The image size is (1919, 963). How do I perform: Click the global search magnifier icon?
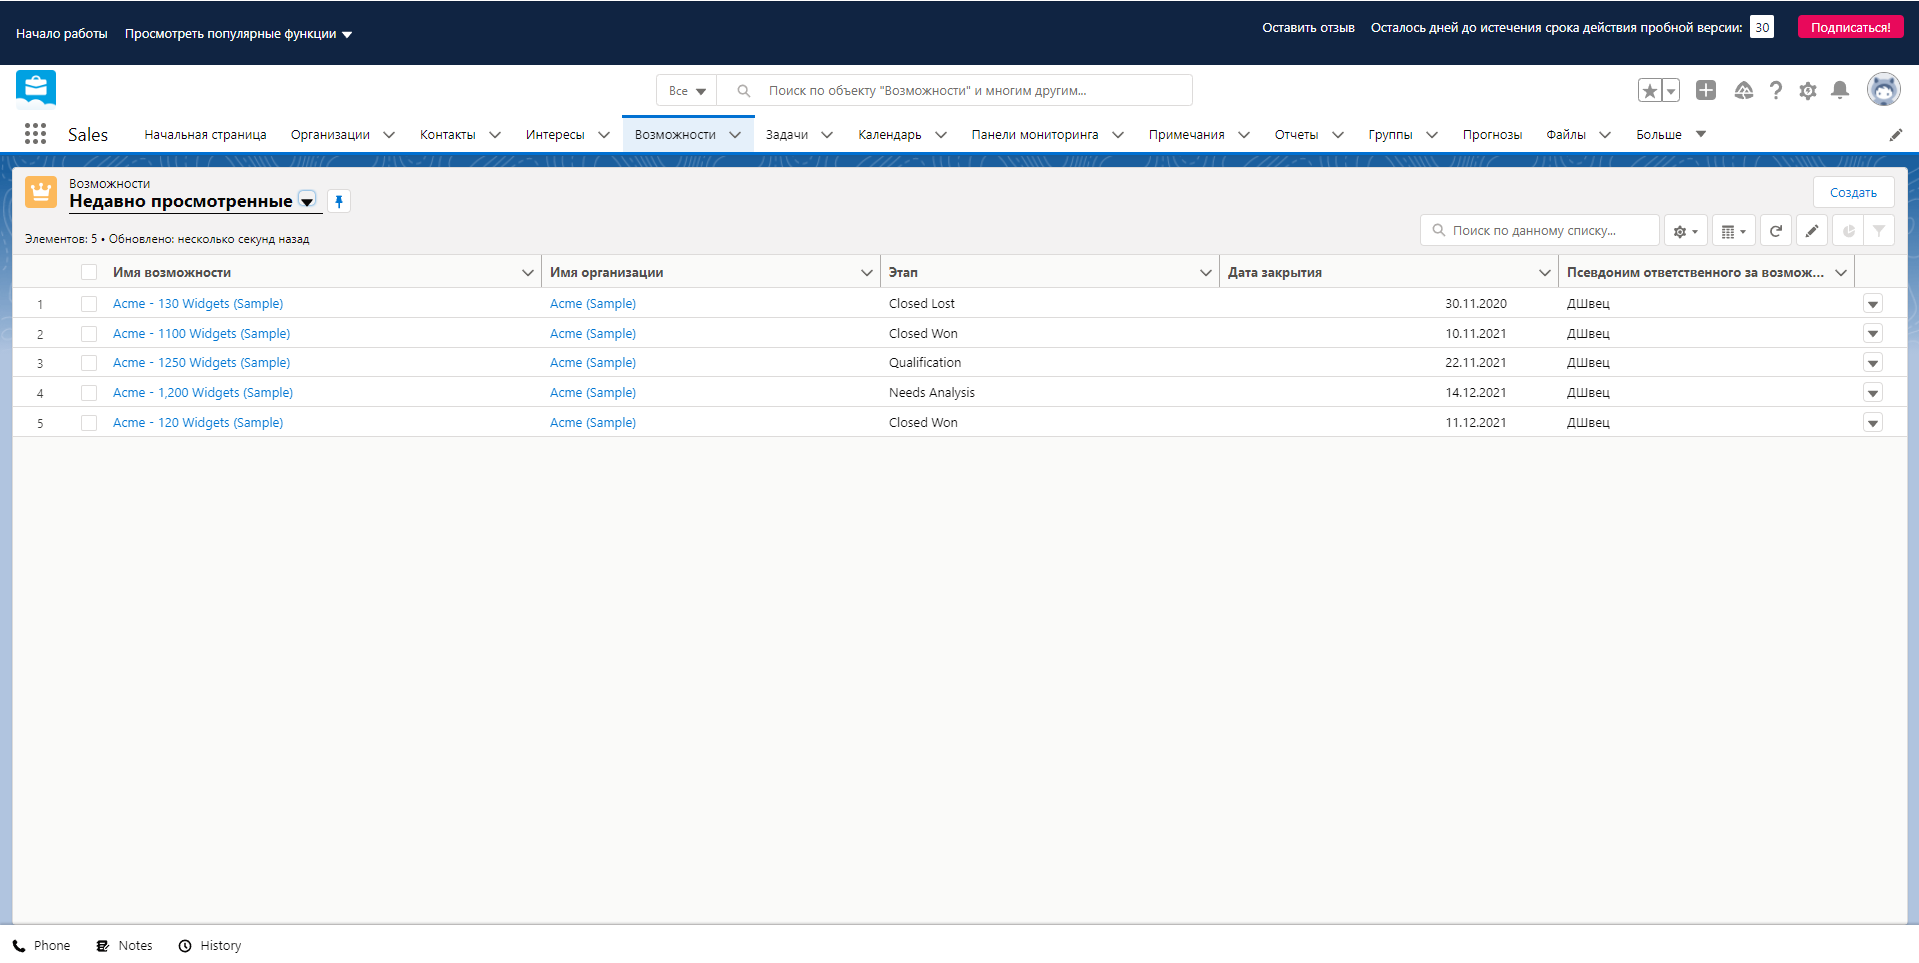pos(743,91)
